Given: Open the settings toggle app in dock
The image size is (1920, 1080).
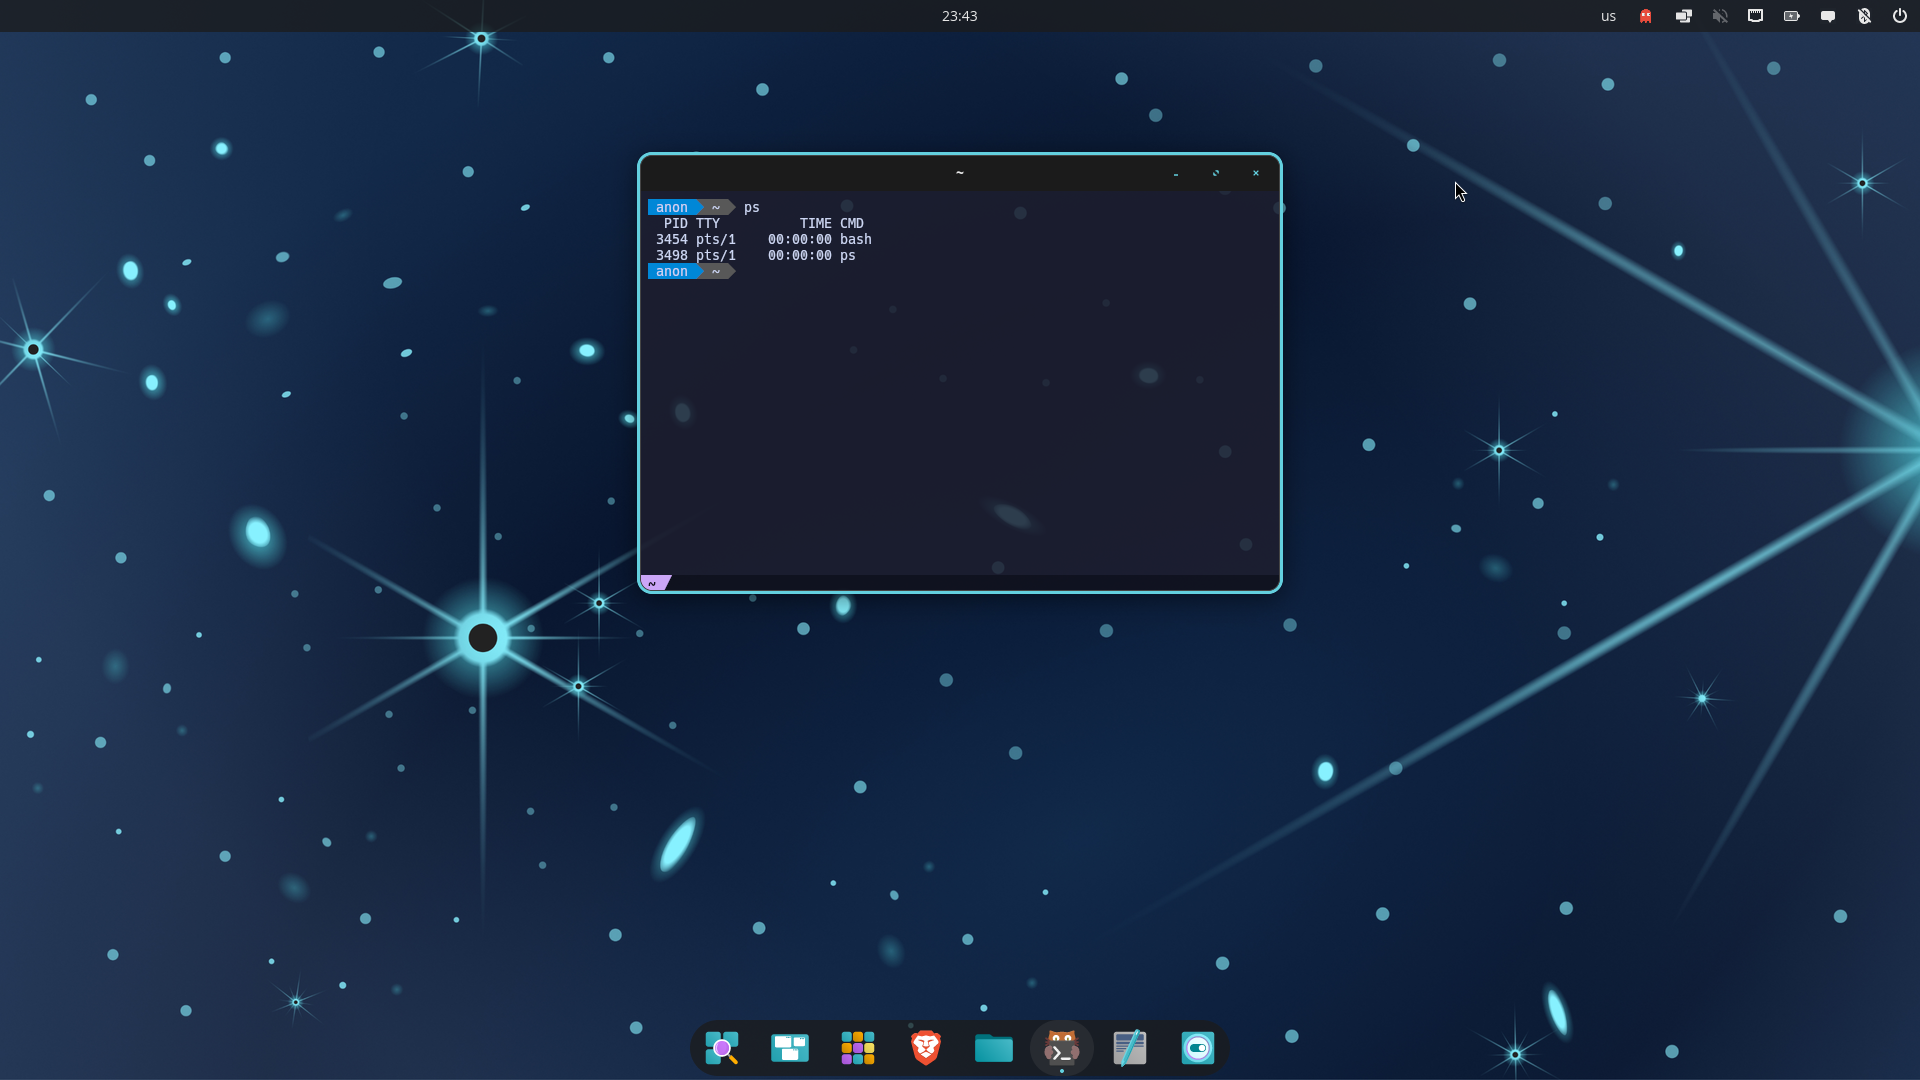Looking at the screenshot, I should (x=1197, y=1047).
